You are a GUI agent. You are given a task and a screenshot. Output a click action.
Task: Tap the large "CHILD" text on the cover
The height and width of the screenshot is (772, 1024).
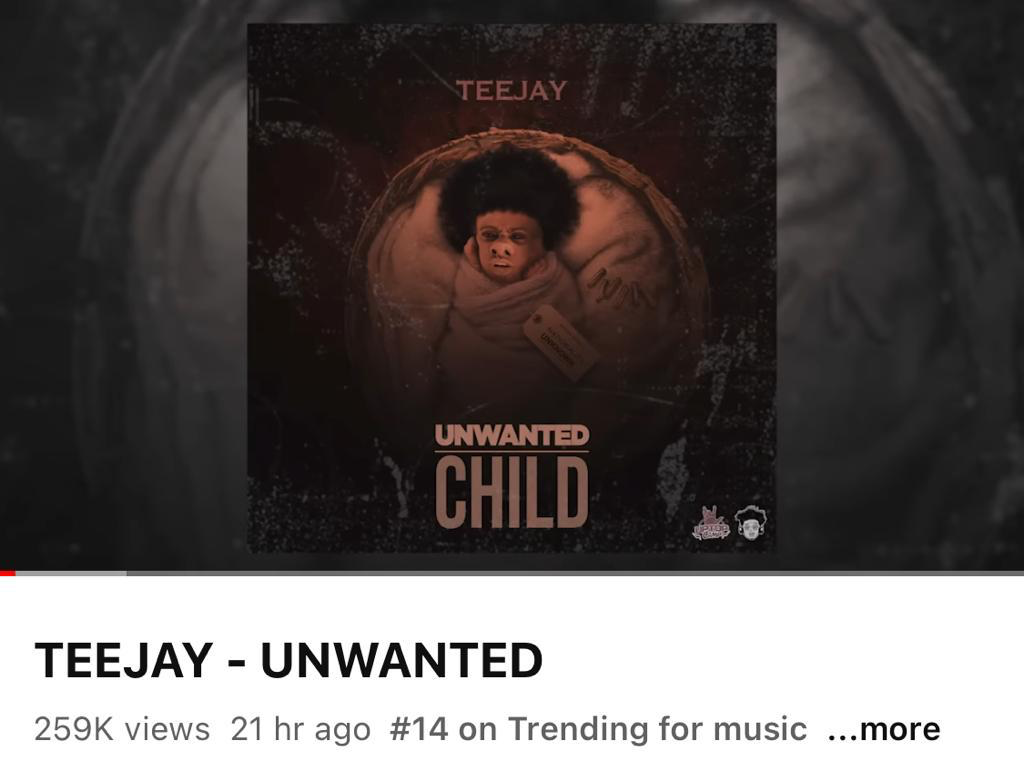point(512,492)
